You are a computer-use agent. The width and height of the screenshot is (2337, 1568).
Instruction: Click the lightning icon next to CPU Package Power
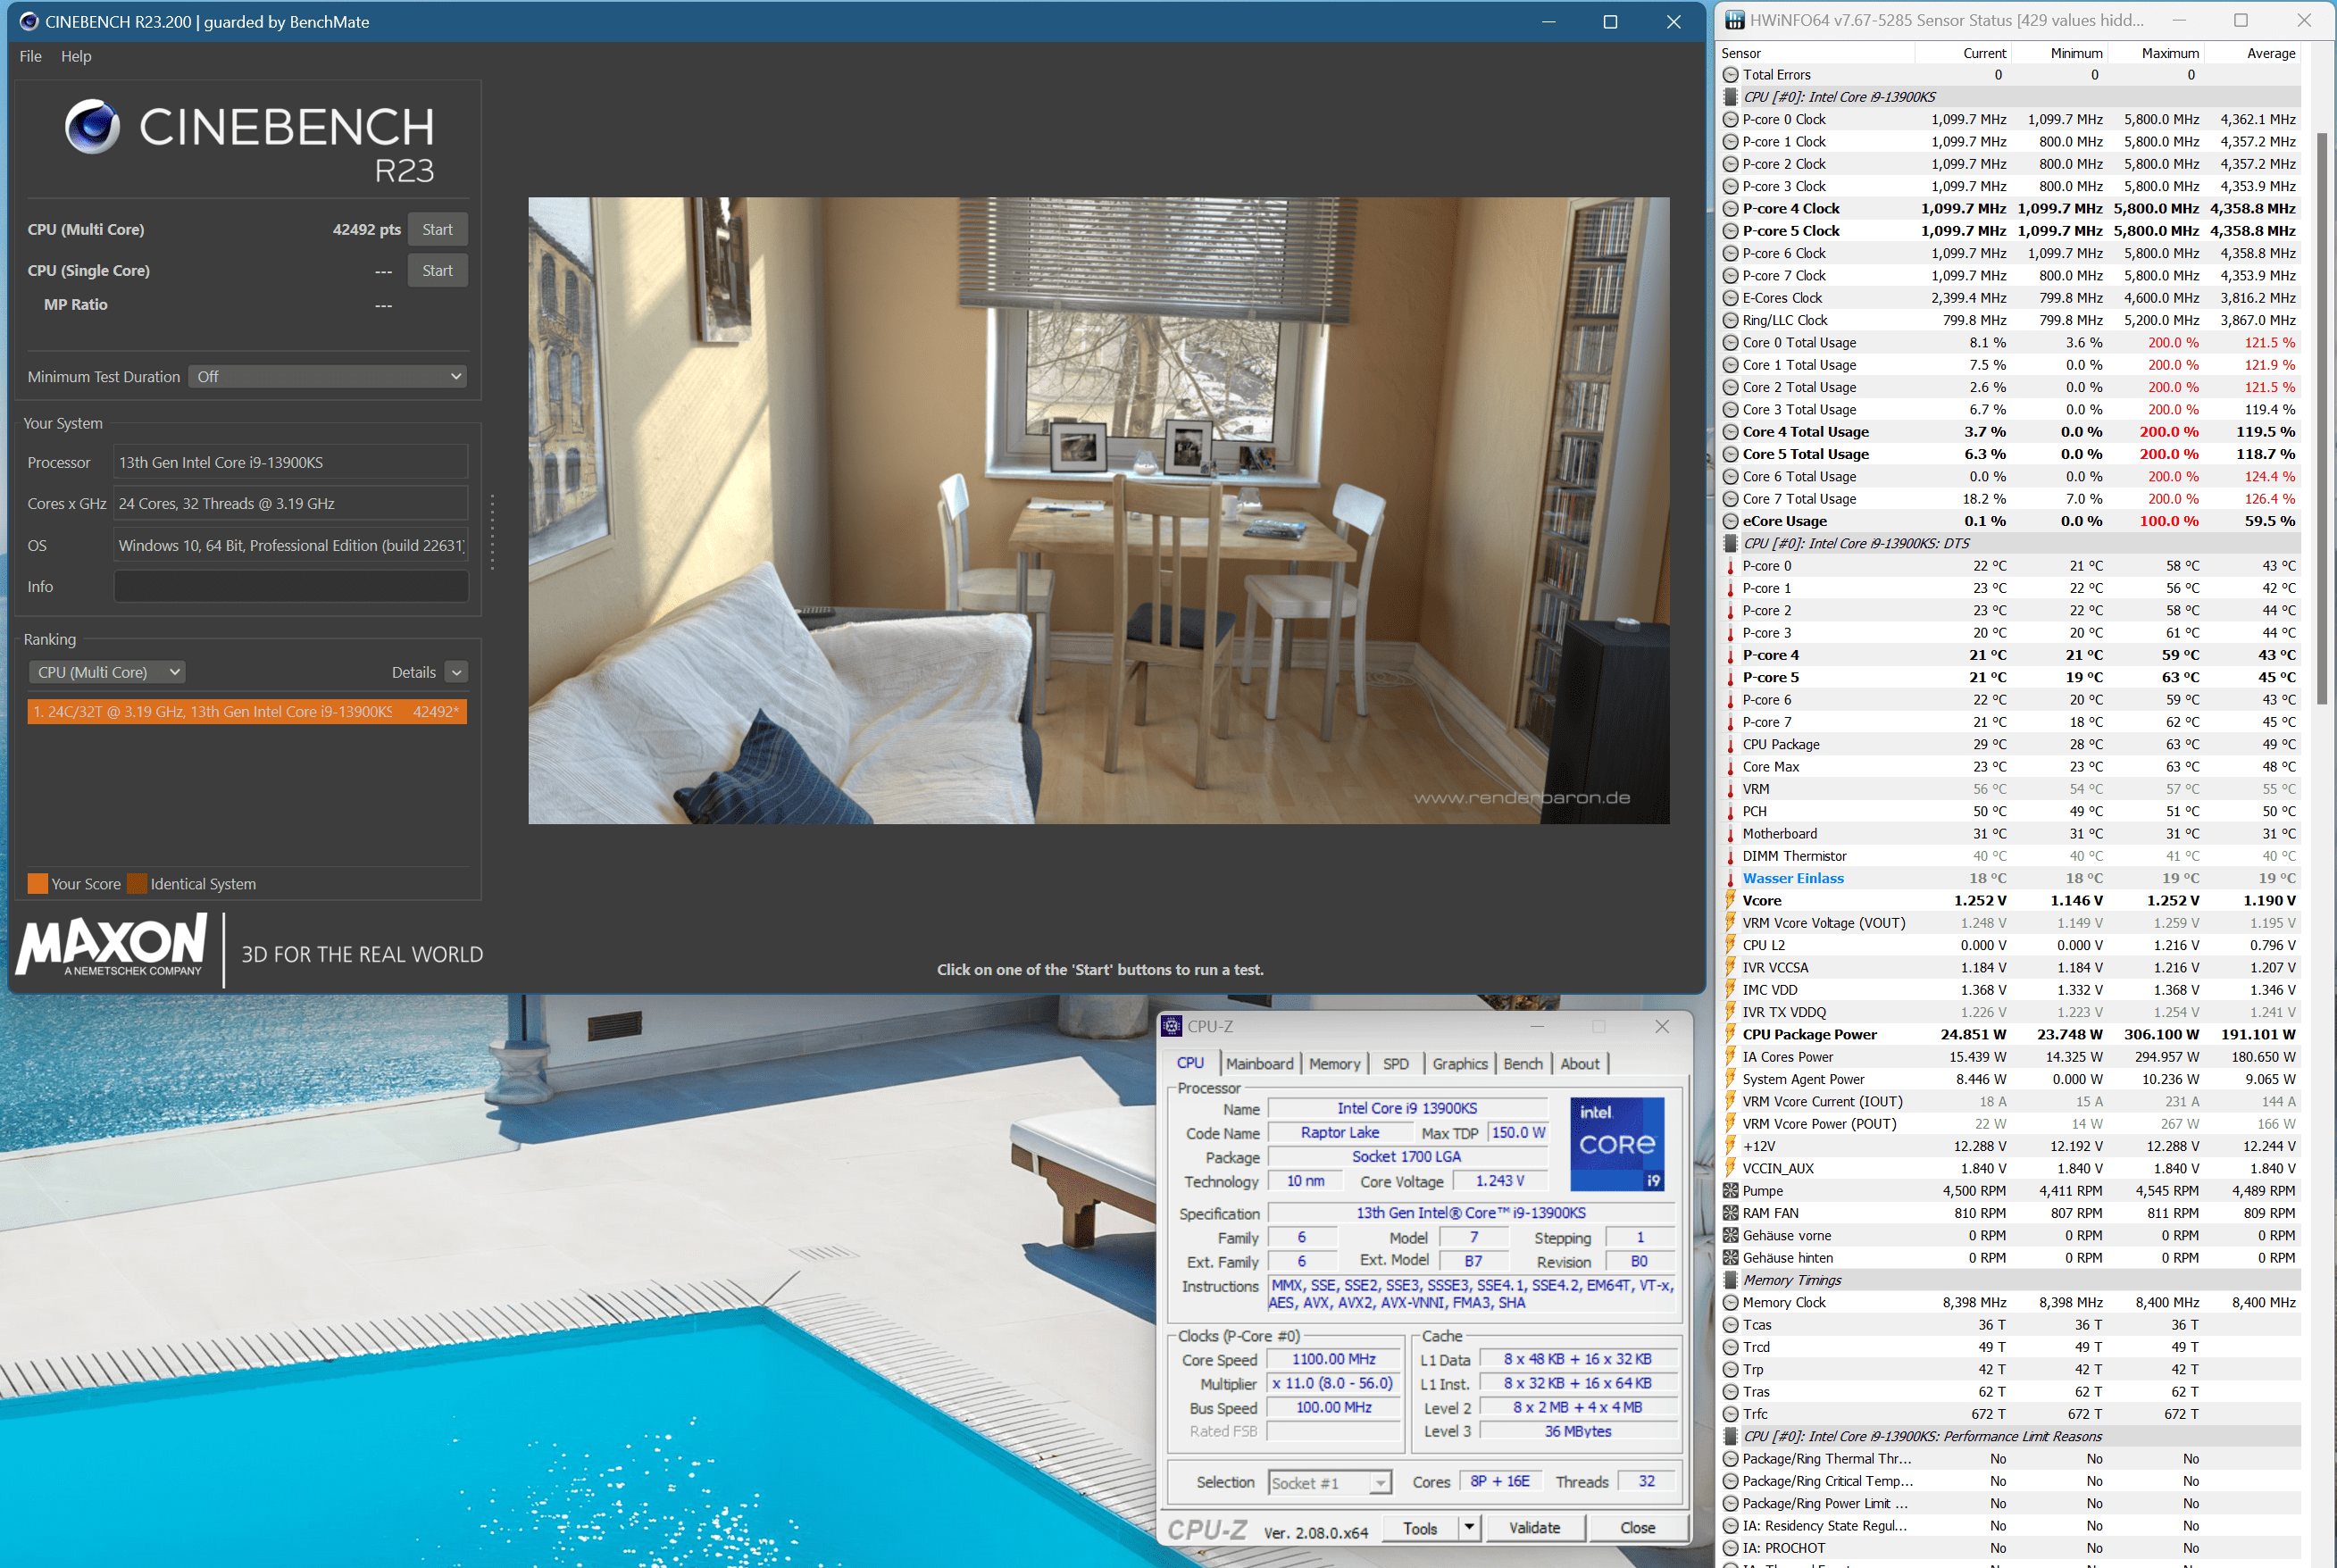pos(1730,1034)
